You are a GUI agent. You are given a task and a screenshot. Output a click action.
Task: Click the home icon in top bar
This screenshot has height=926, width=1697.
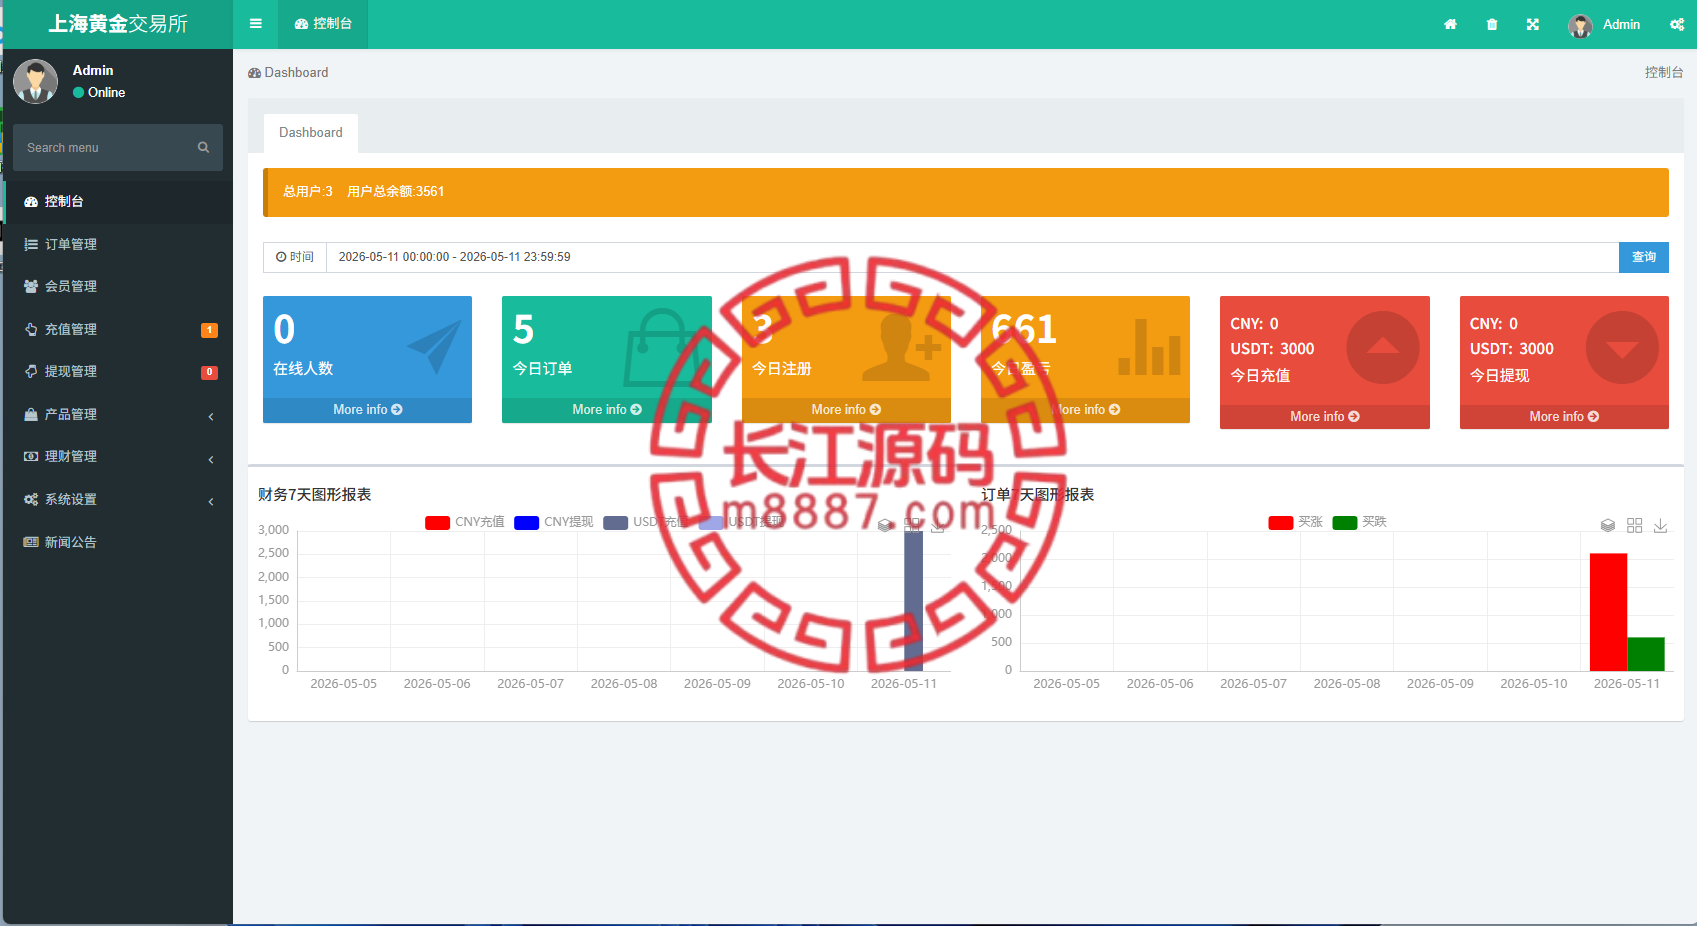click(1450, 25)
